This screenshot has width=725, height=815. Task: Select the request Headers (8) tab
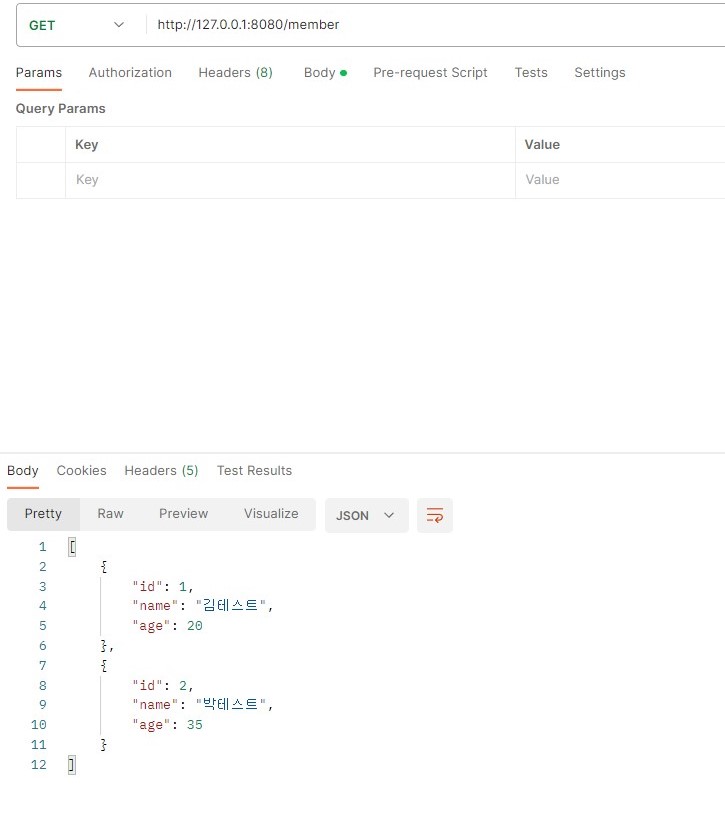pos(235,73)
